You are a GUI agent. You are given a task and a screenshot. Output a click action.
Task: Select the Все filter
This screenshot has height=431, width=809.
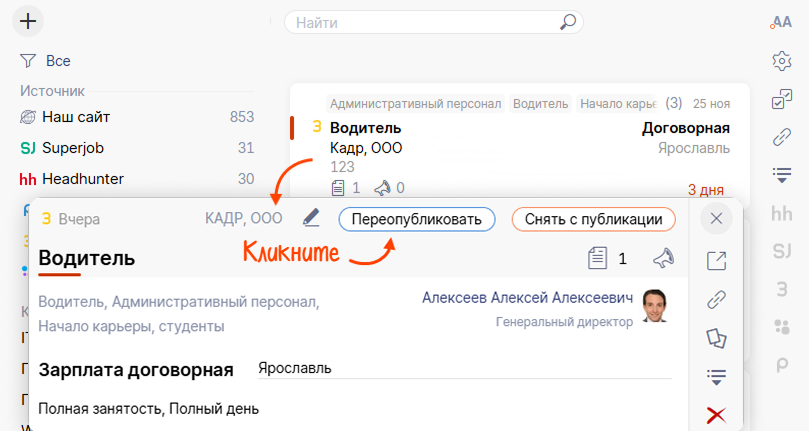[x=58, y=61]
